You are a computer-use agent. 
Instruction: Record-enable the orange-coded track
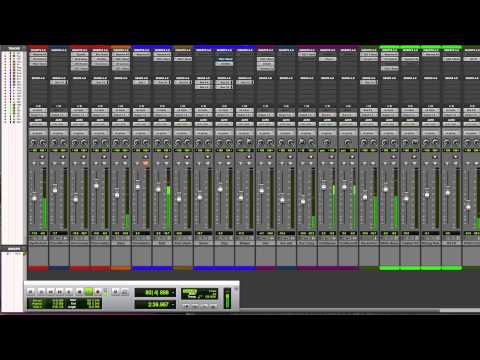coord(125,157)
